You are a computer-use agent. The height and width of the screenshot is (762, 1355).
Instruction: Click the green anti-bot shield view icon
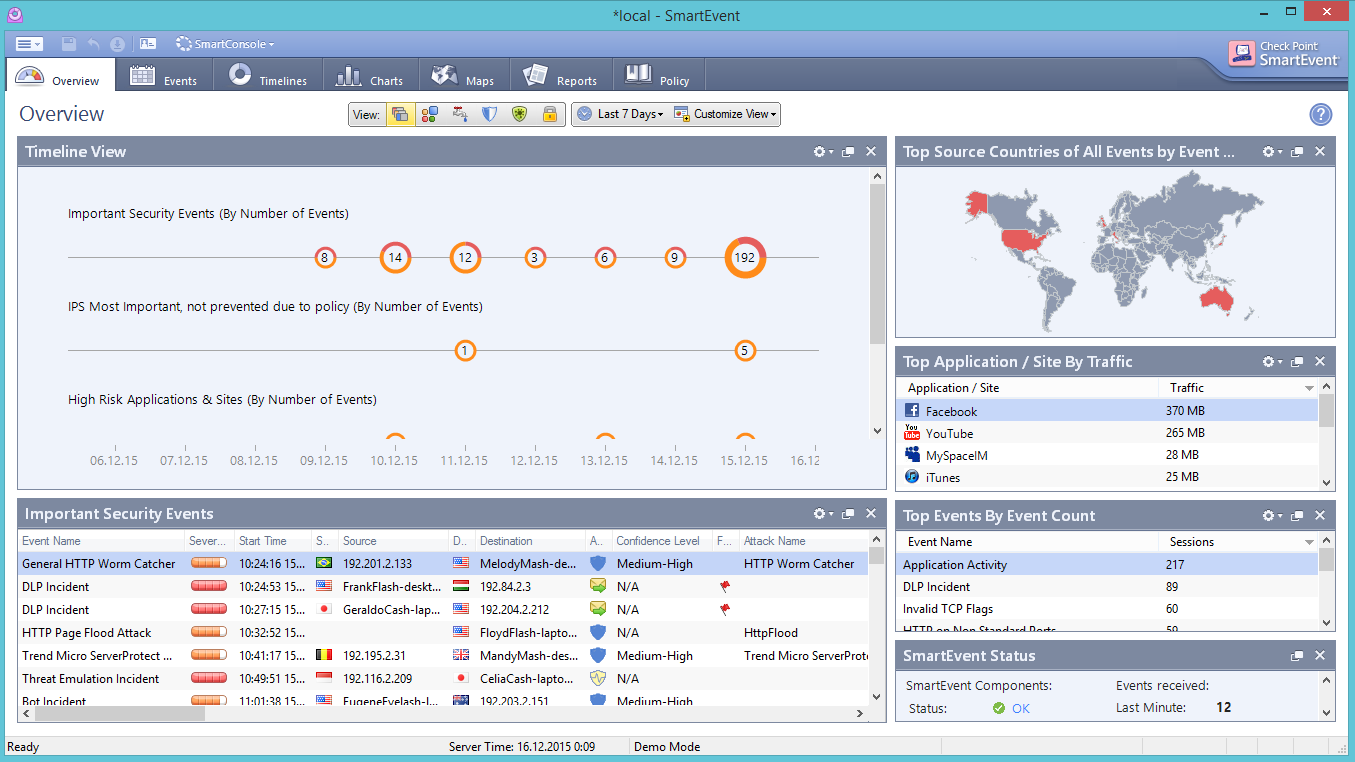coord(519,115)
